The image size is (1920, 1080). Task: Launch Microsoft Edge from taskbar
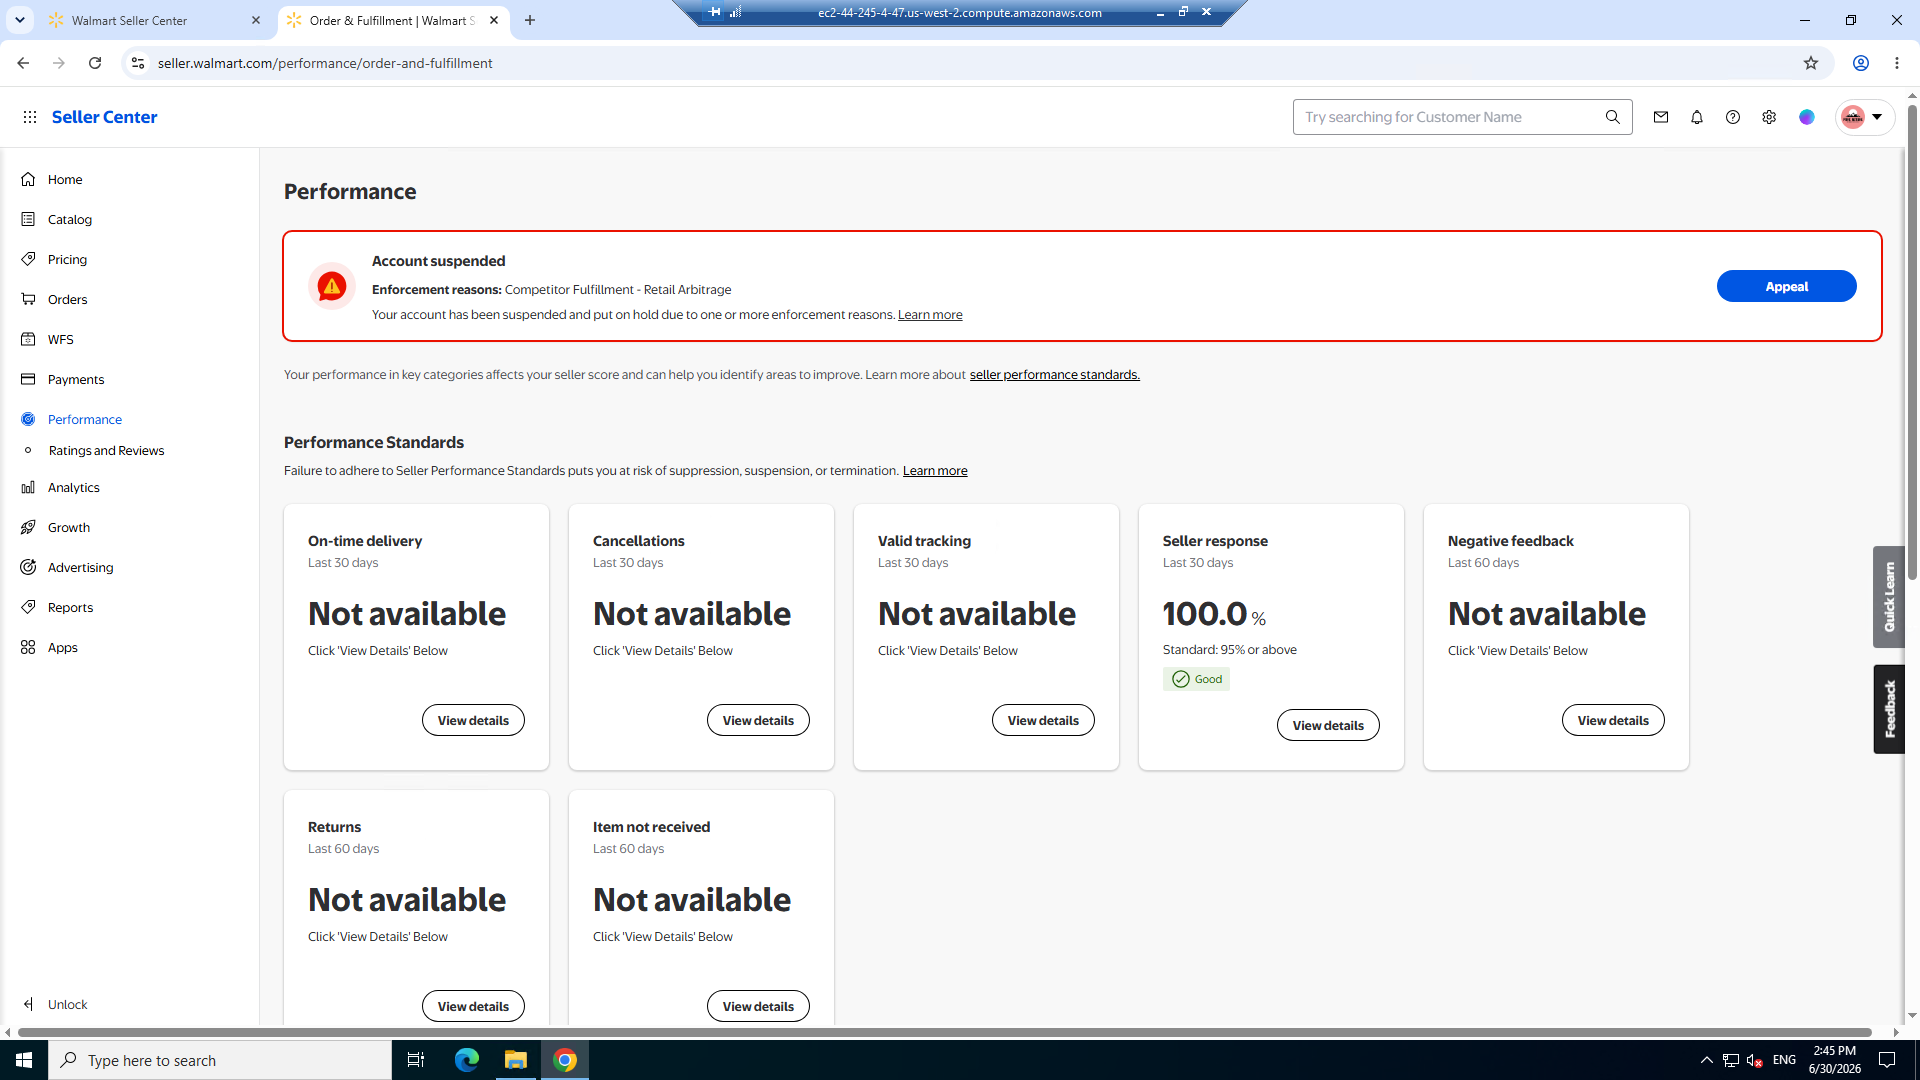(467, 1060)
